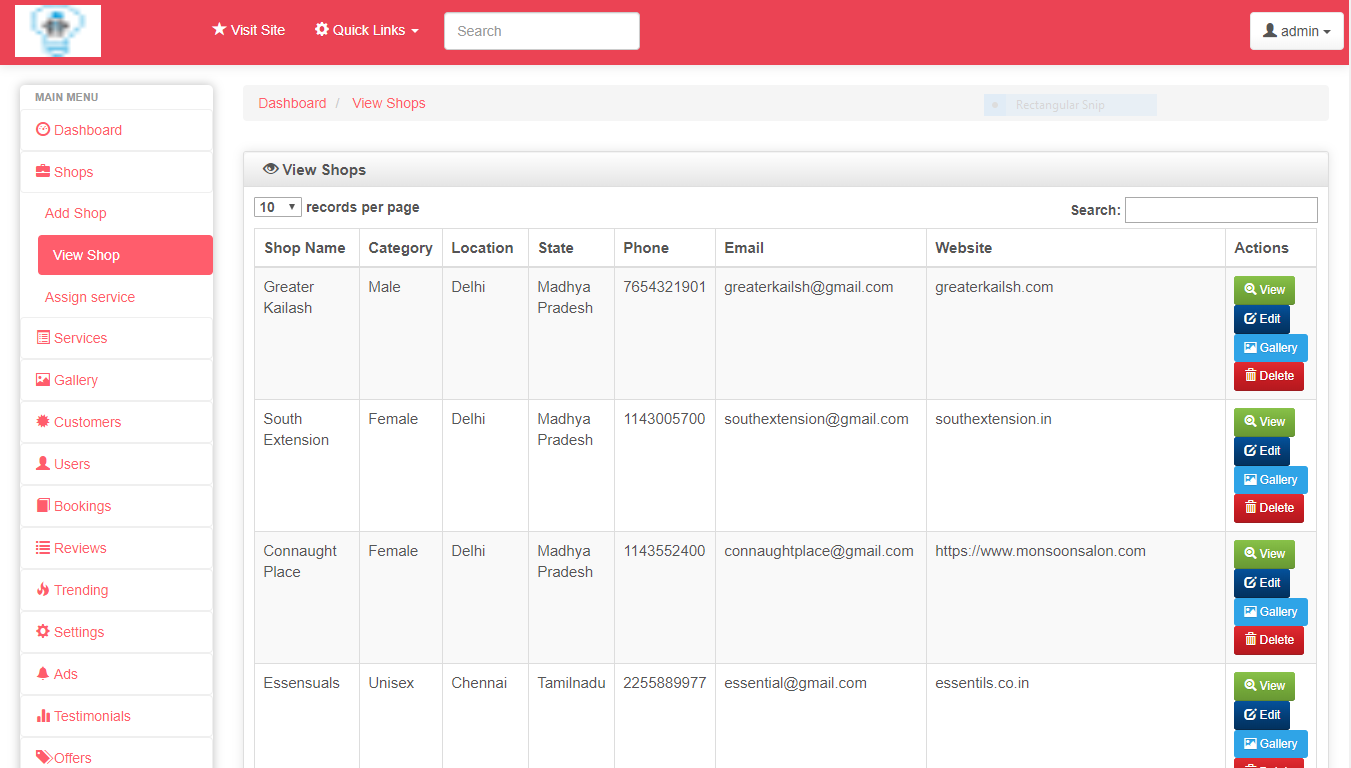View the Greater Kailash shop details

point(1264,290)
